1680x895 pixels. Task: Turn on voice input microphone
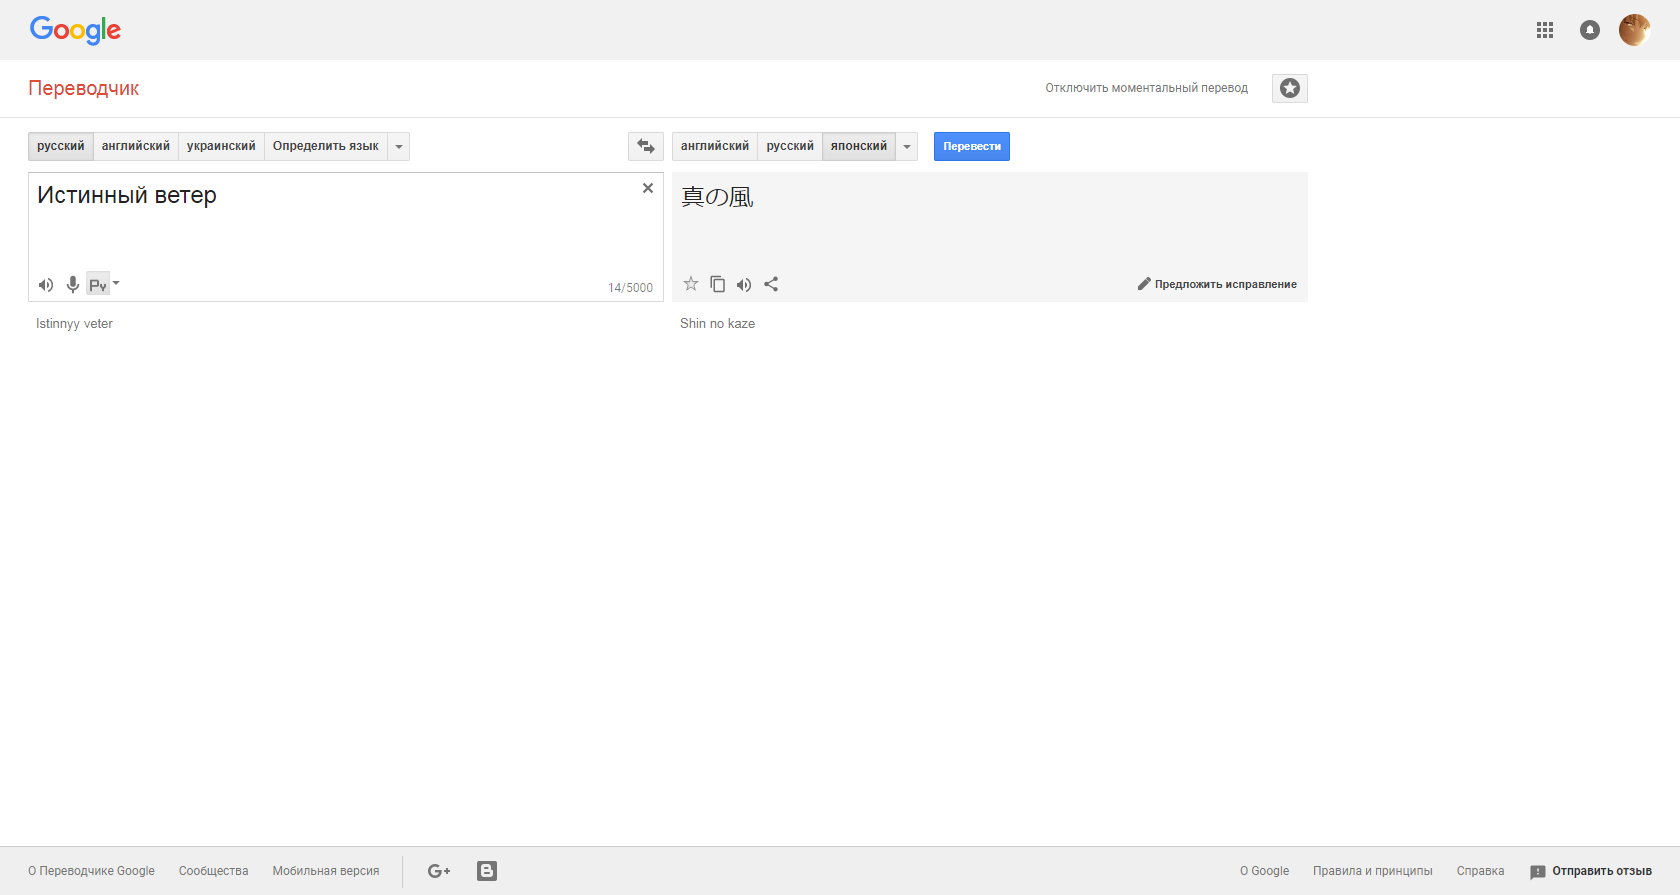pyautogui.click(x=73, y=285)
